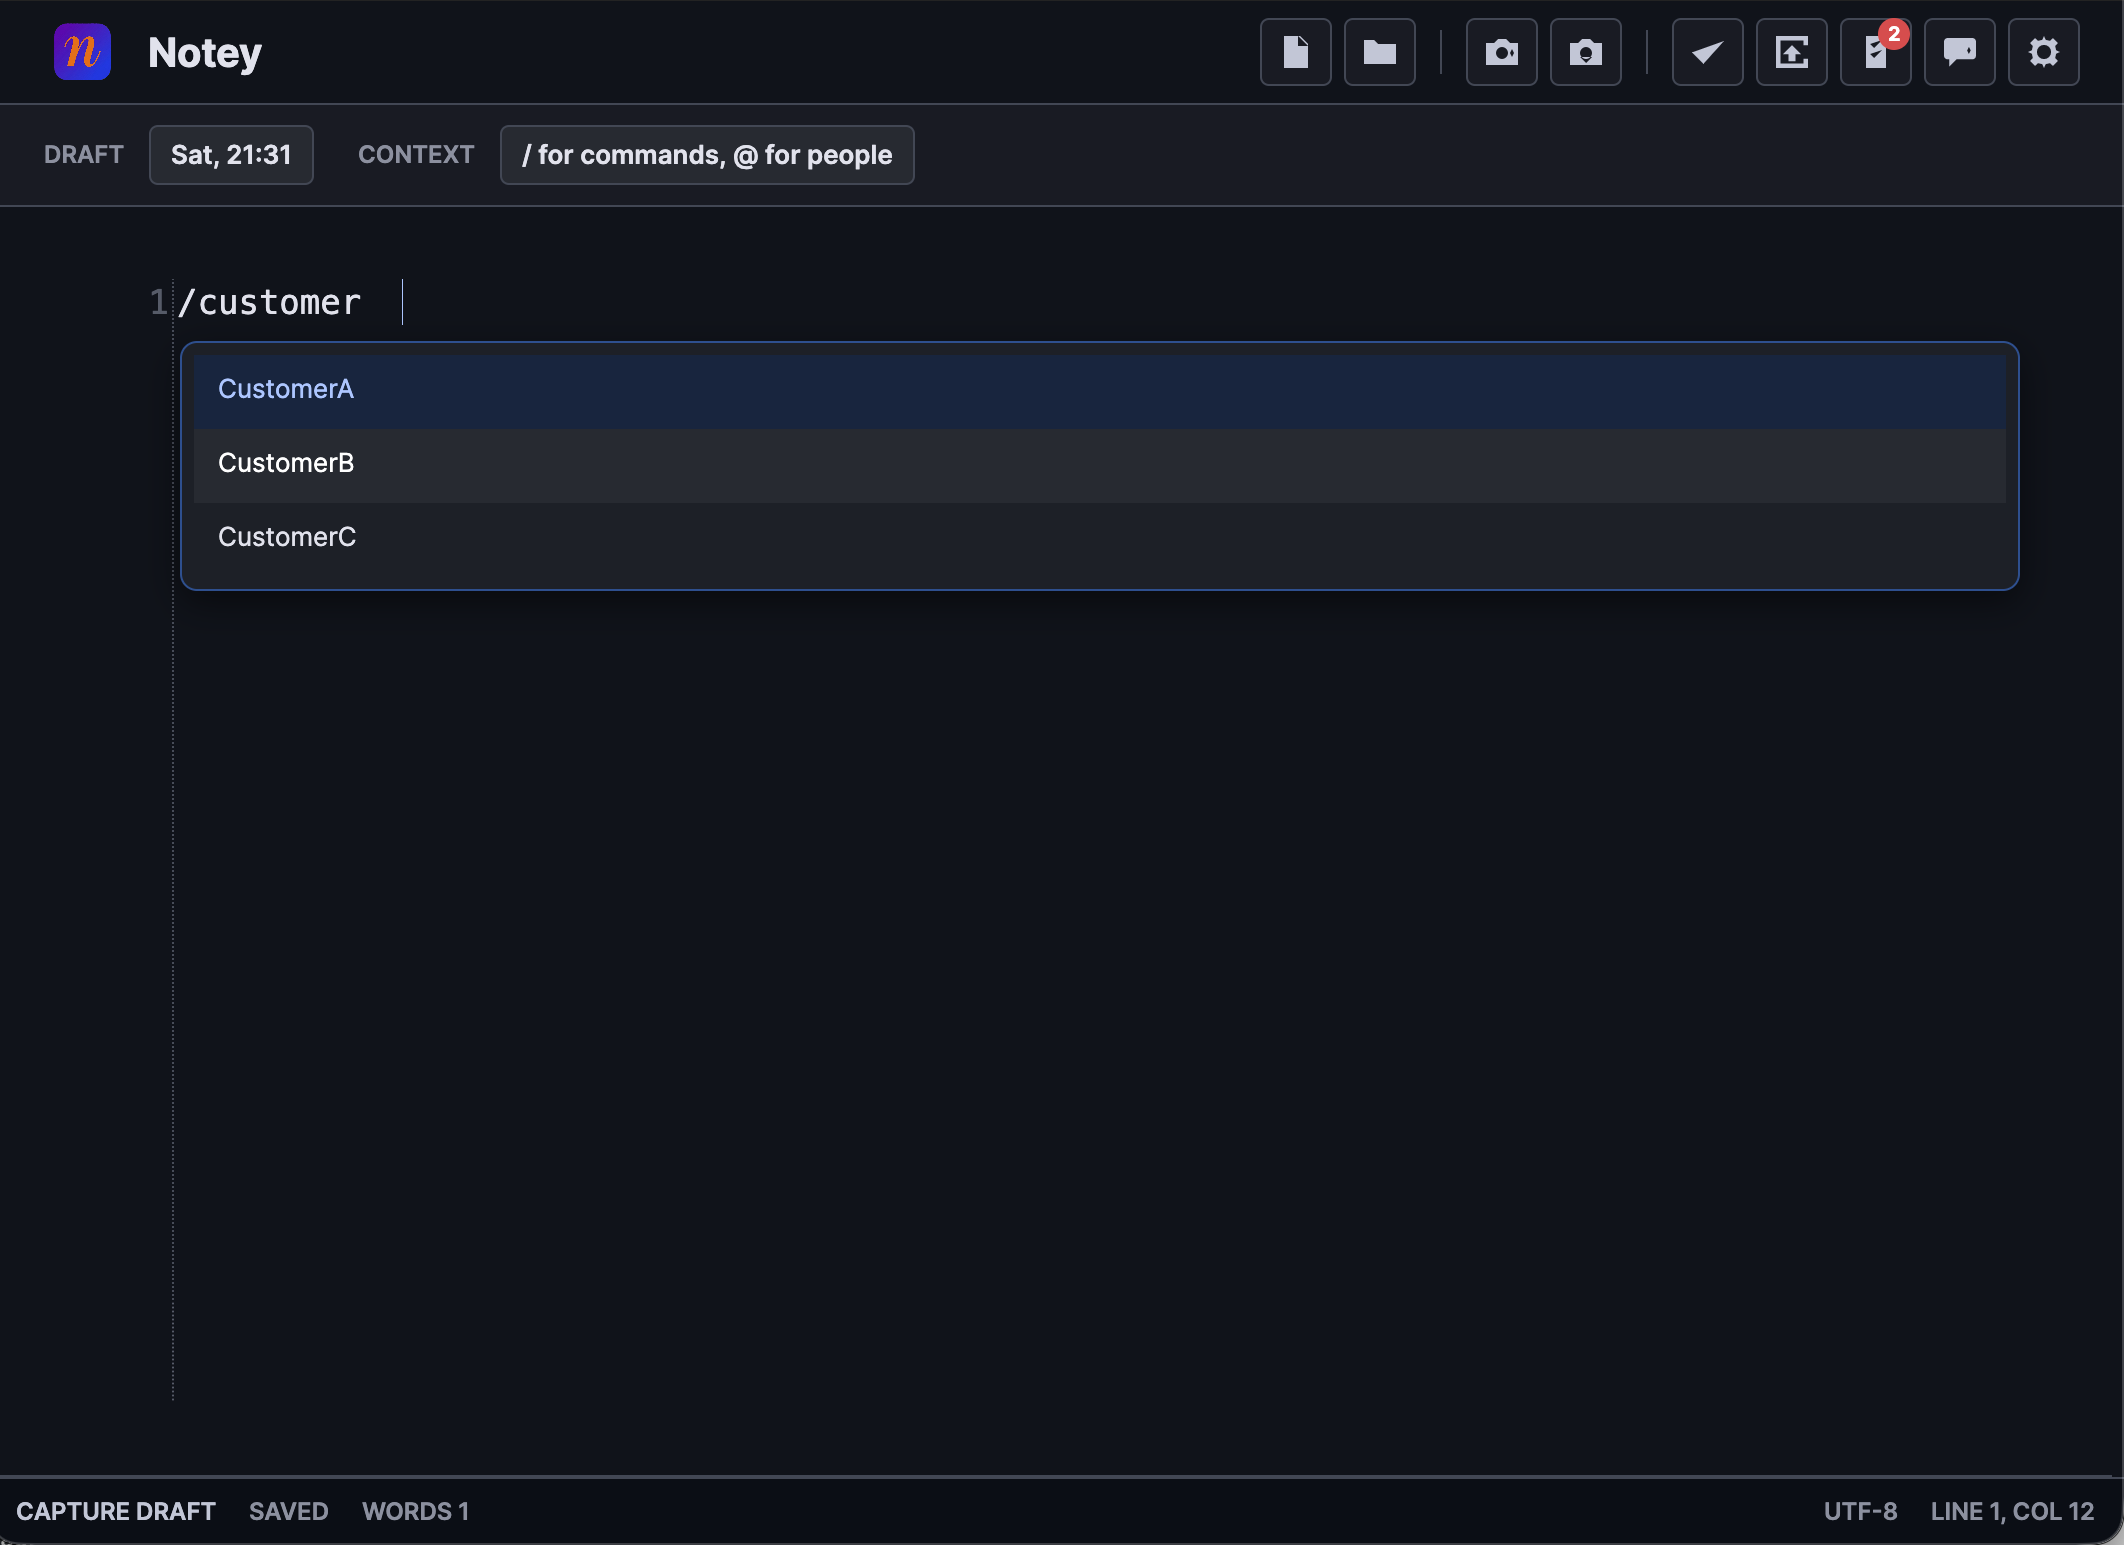Screen dimensions: 2124x1545
Task: Click the Notey app logo
Action: [x=82, y=52]
